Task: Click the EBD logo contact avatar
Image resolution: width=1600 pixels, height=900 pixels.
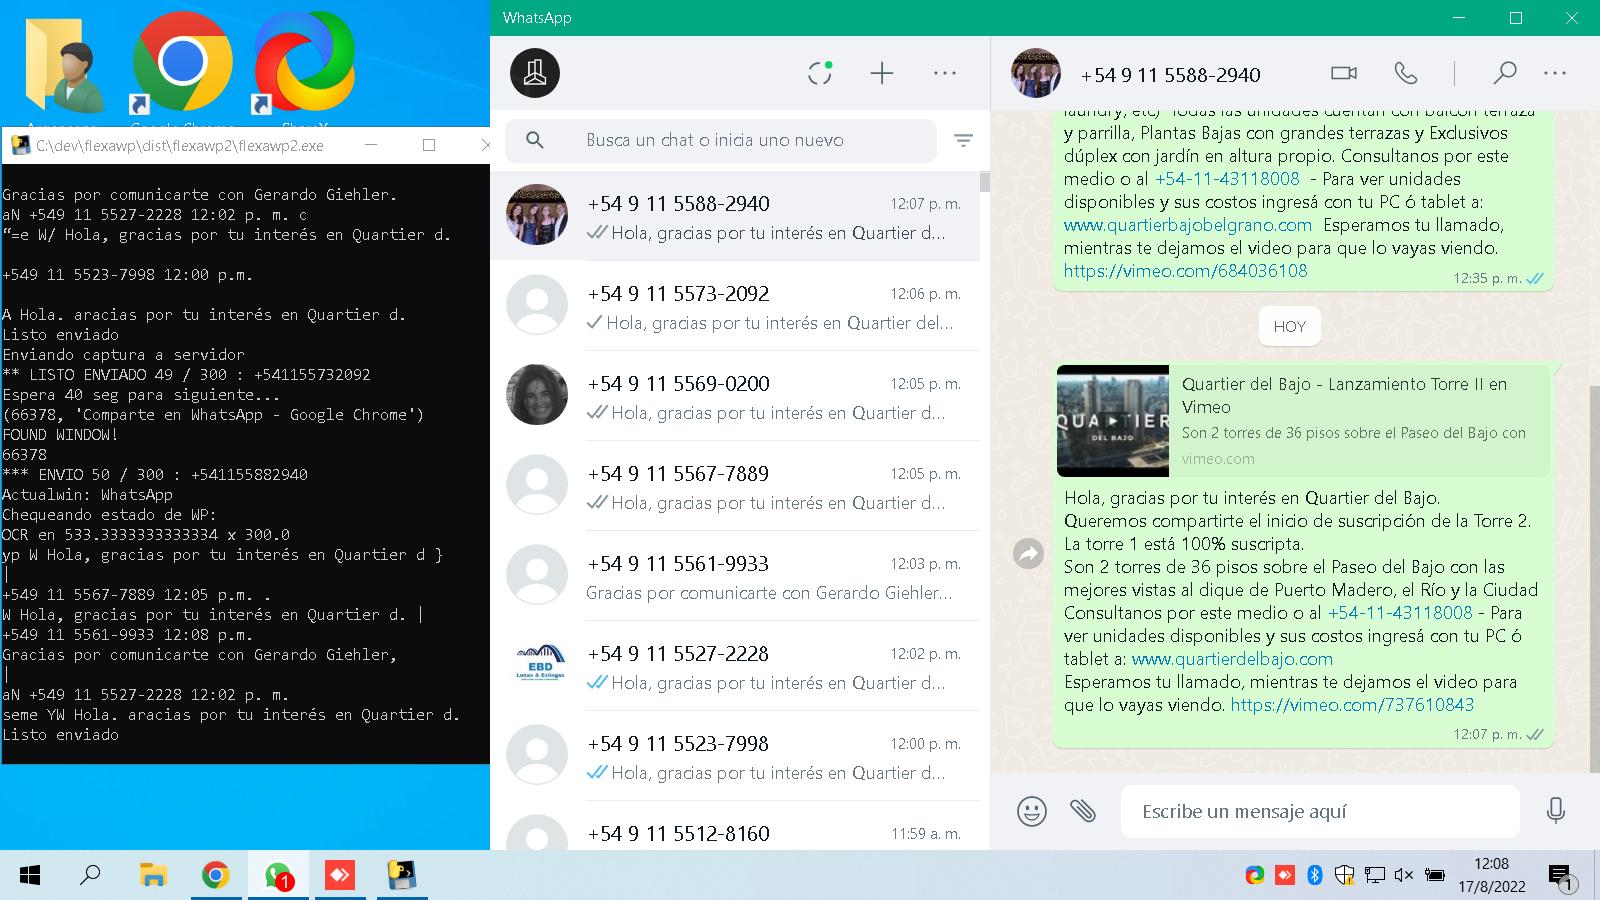Action: click(537, 665)
